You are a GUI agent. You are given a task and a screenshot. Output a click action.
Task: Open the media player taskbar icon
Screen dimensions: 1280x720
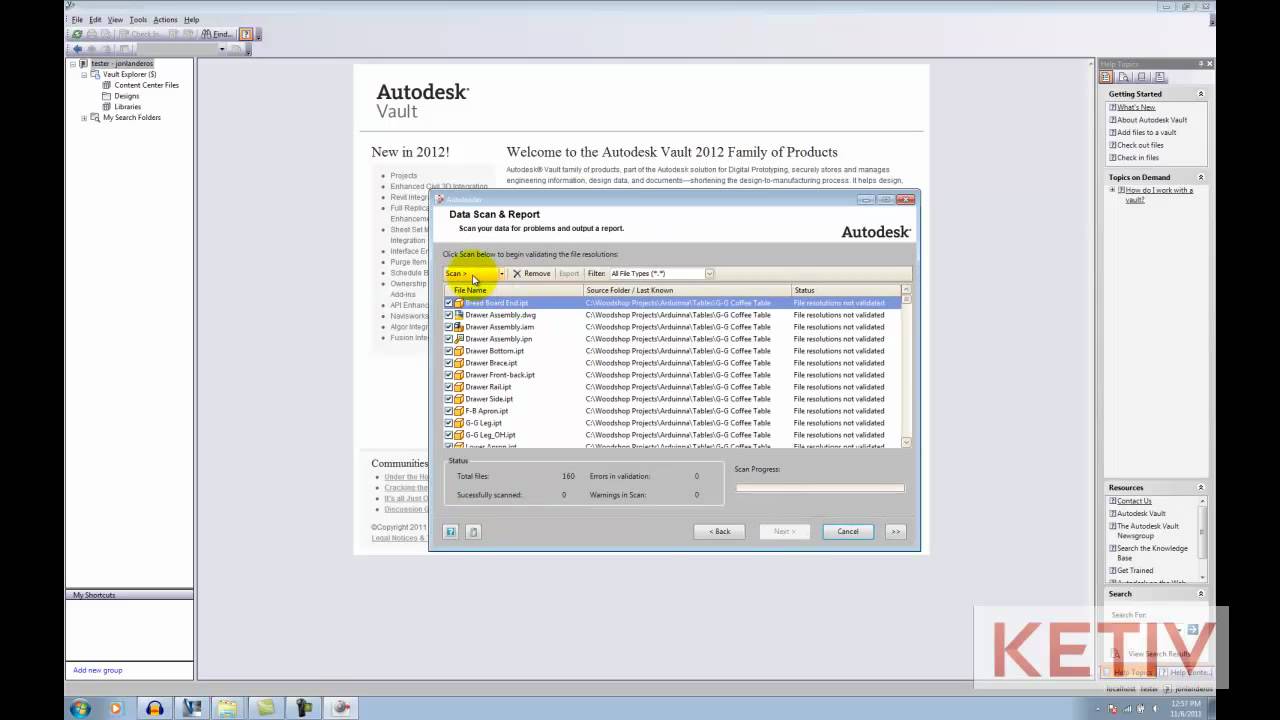point(115,708)
